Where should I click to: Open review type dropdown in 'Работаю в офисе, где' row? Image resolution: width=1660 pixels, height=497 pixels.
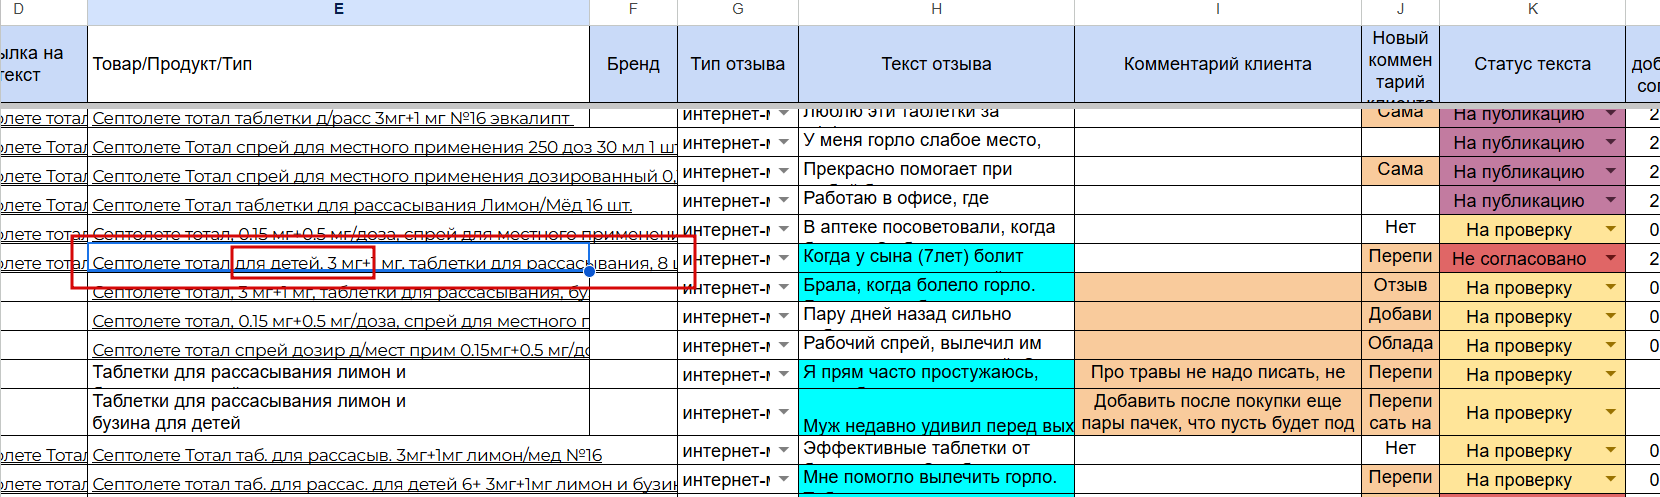pyautogui.click(x=784, y=201)
